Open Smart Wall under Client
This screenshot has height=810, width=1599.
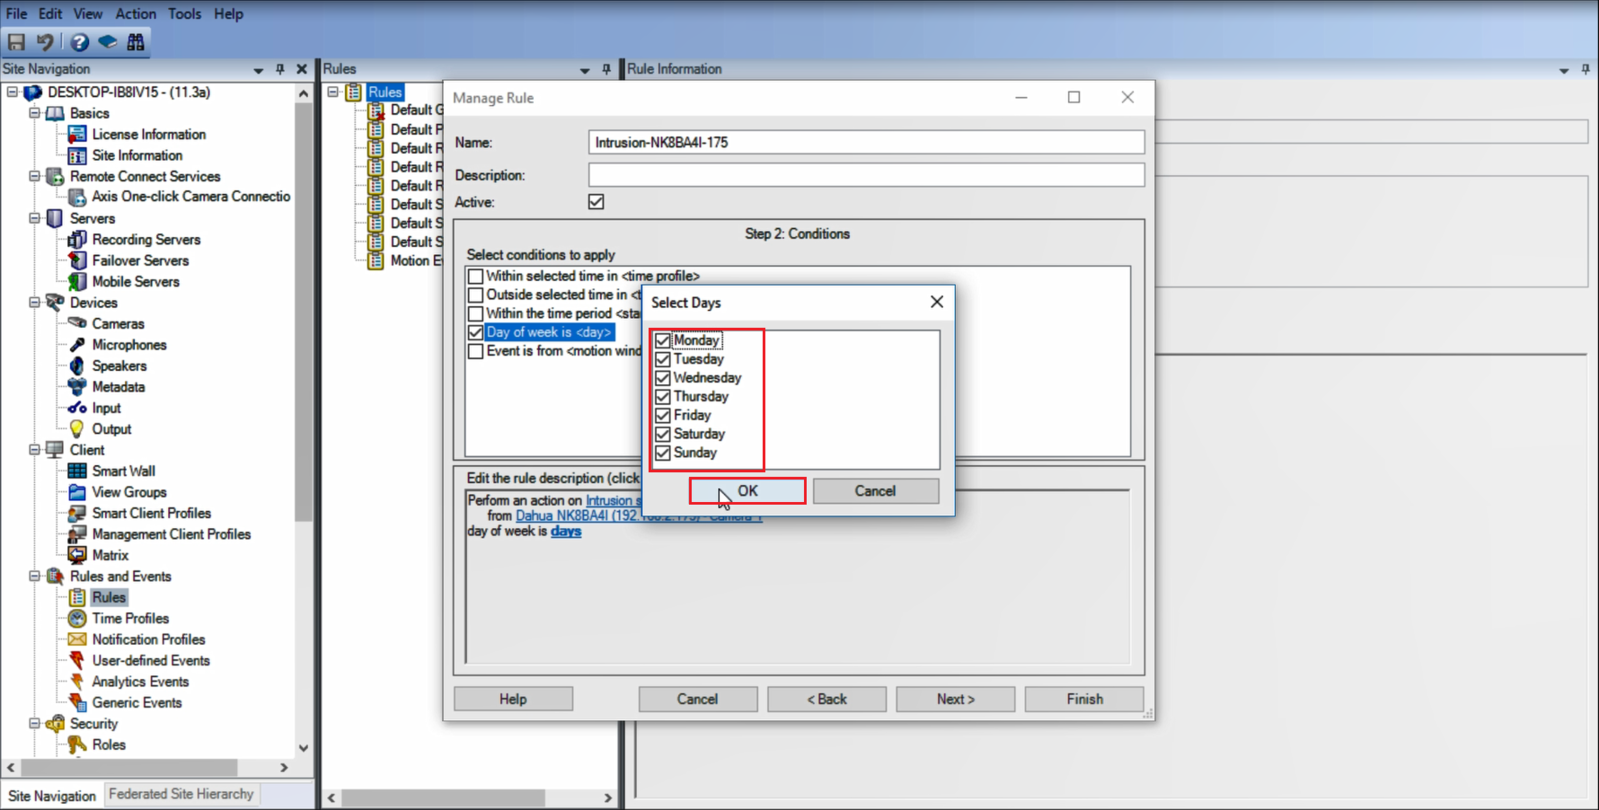(x=123, y=470)
